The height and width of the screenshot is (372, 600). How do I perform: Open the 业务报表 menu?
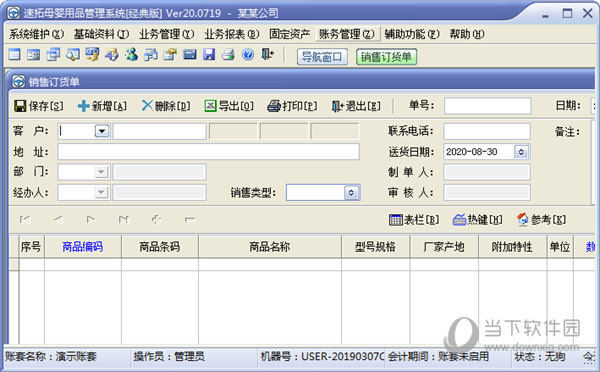[x=232, y=34]
